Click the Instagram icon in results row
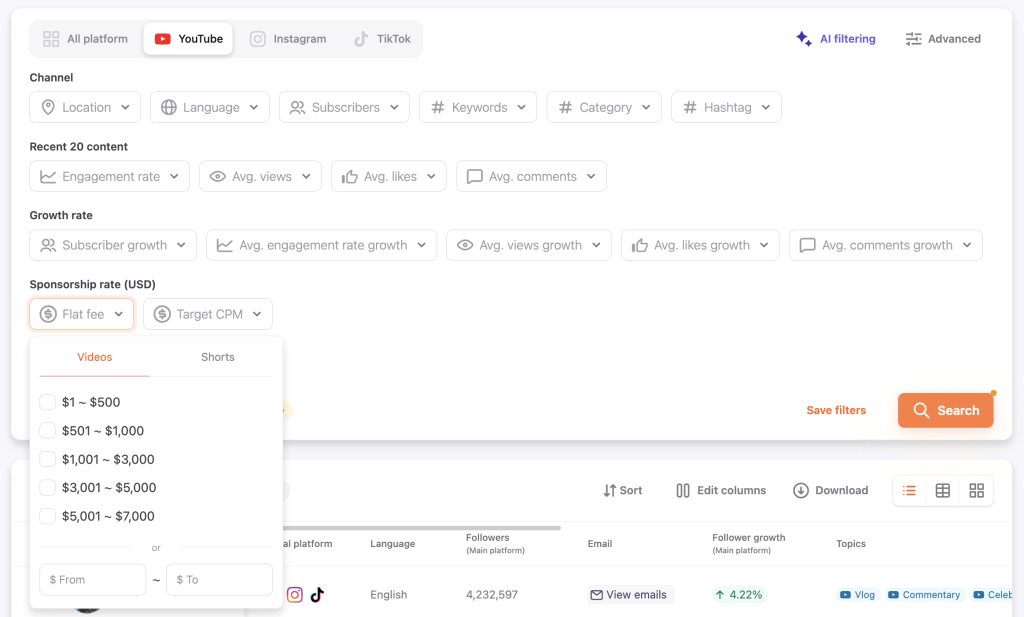The height and width of the screenshot is (617, 1024). click(x=295, y=595)
